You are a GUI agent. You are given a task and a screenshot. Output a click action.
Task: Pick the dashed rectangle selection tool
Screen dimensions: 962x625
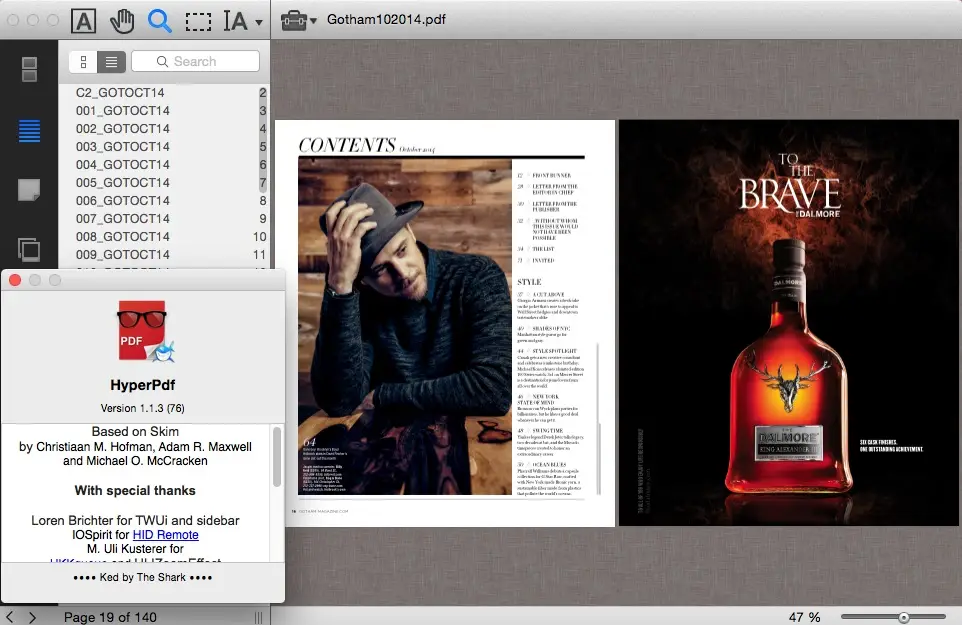pyautogui.click(x=198, y=21)
